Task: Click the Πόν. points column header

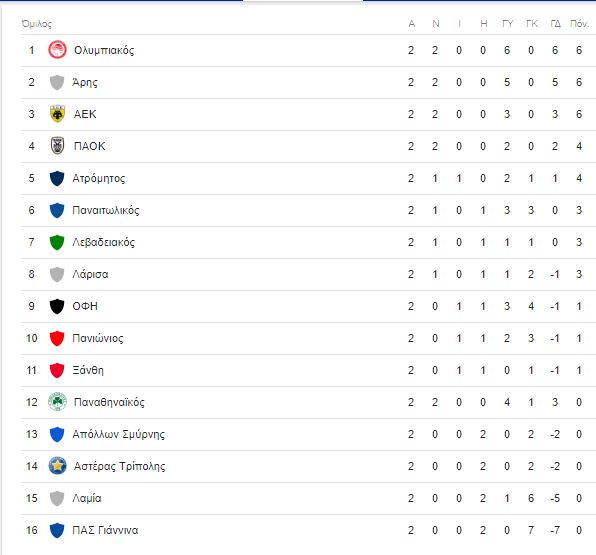Action: pos(579,24)
